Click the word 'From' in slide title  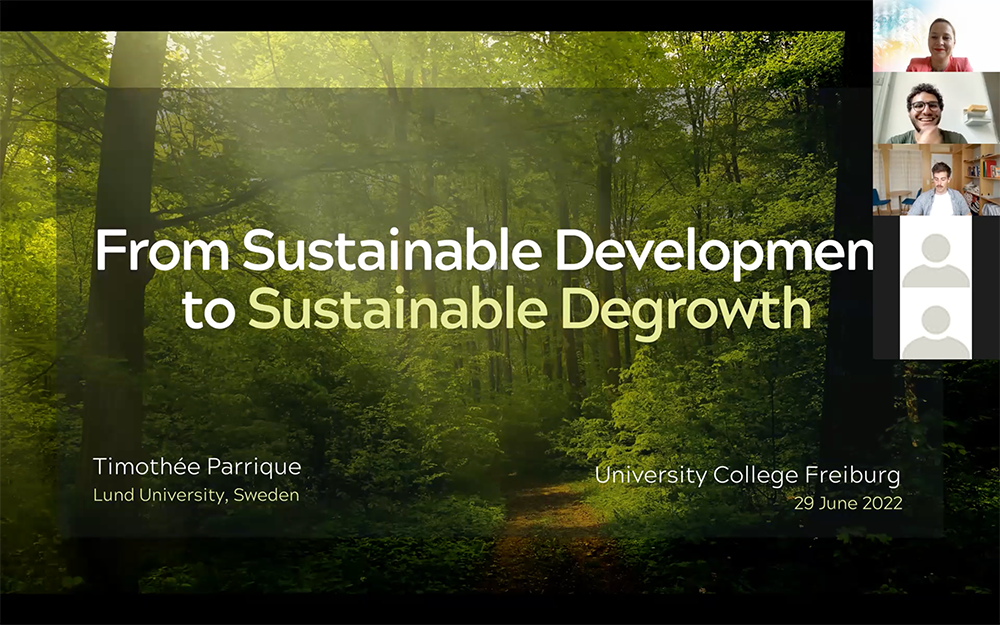tap(162, 252)
